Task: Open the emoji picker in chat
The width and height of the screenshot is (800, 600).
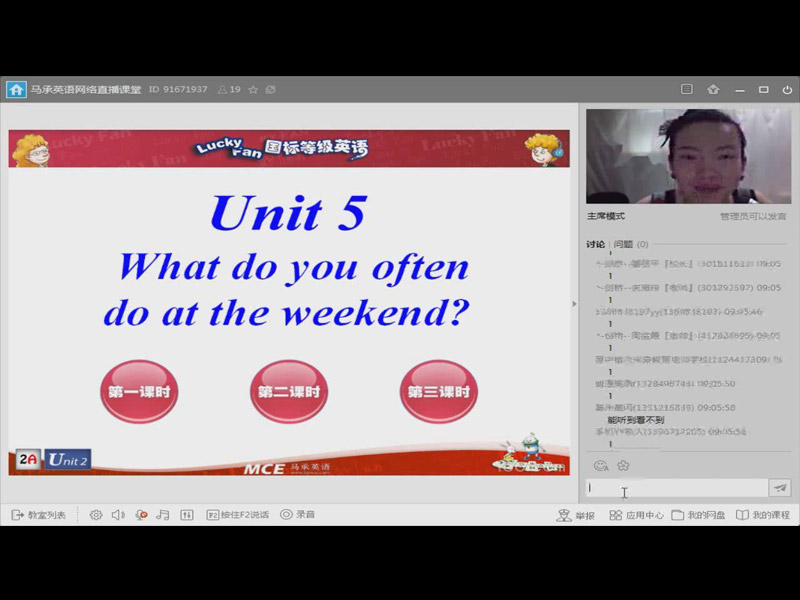Action: pos(600,465)
